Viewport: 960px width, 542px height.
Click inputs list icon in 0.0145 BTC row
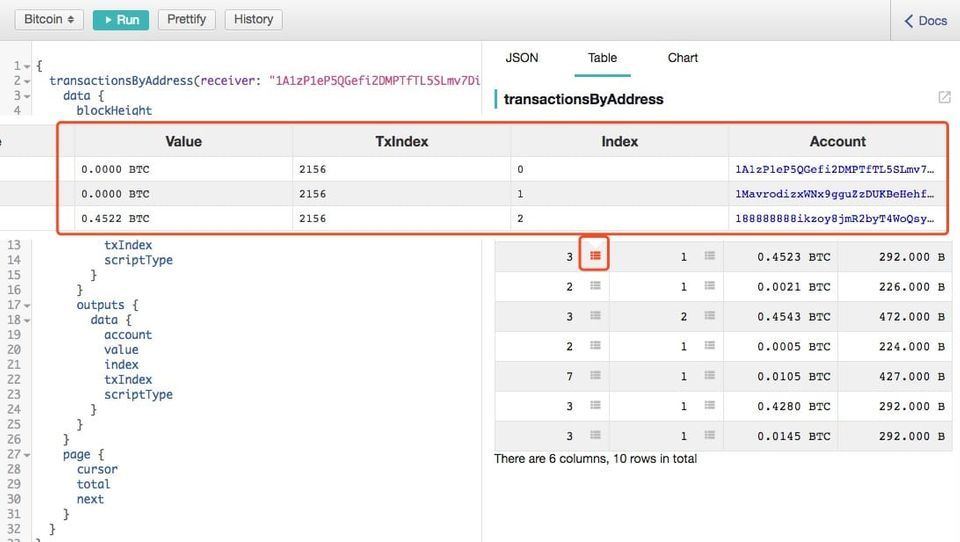coord(595,436)
